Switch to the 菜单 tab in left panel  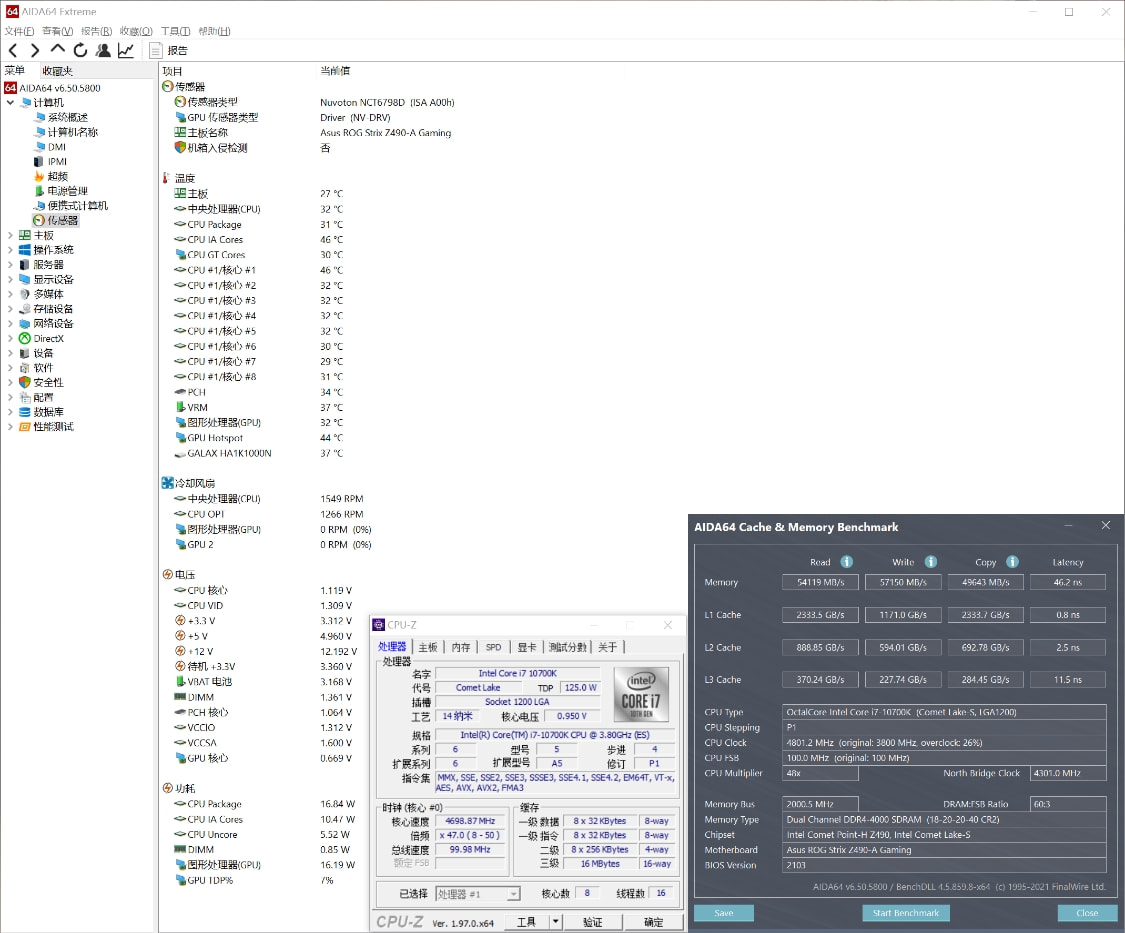click(x=15, y=70)
